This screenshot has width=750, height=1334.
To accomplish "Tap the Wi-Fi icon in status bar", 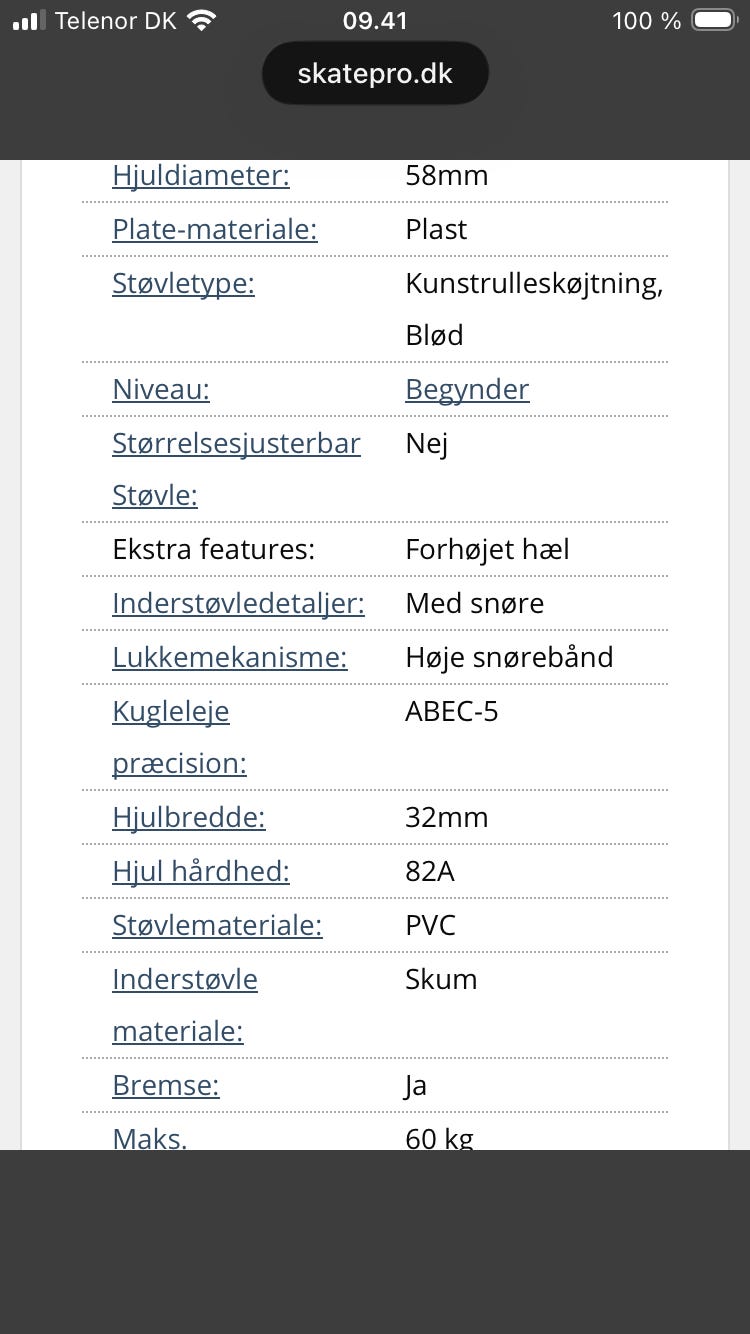I will 202,21.
